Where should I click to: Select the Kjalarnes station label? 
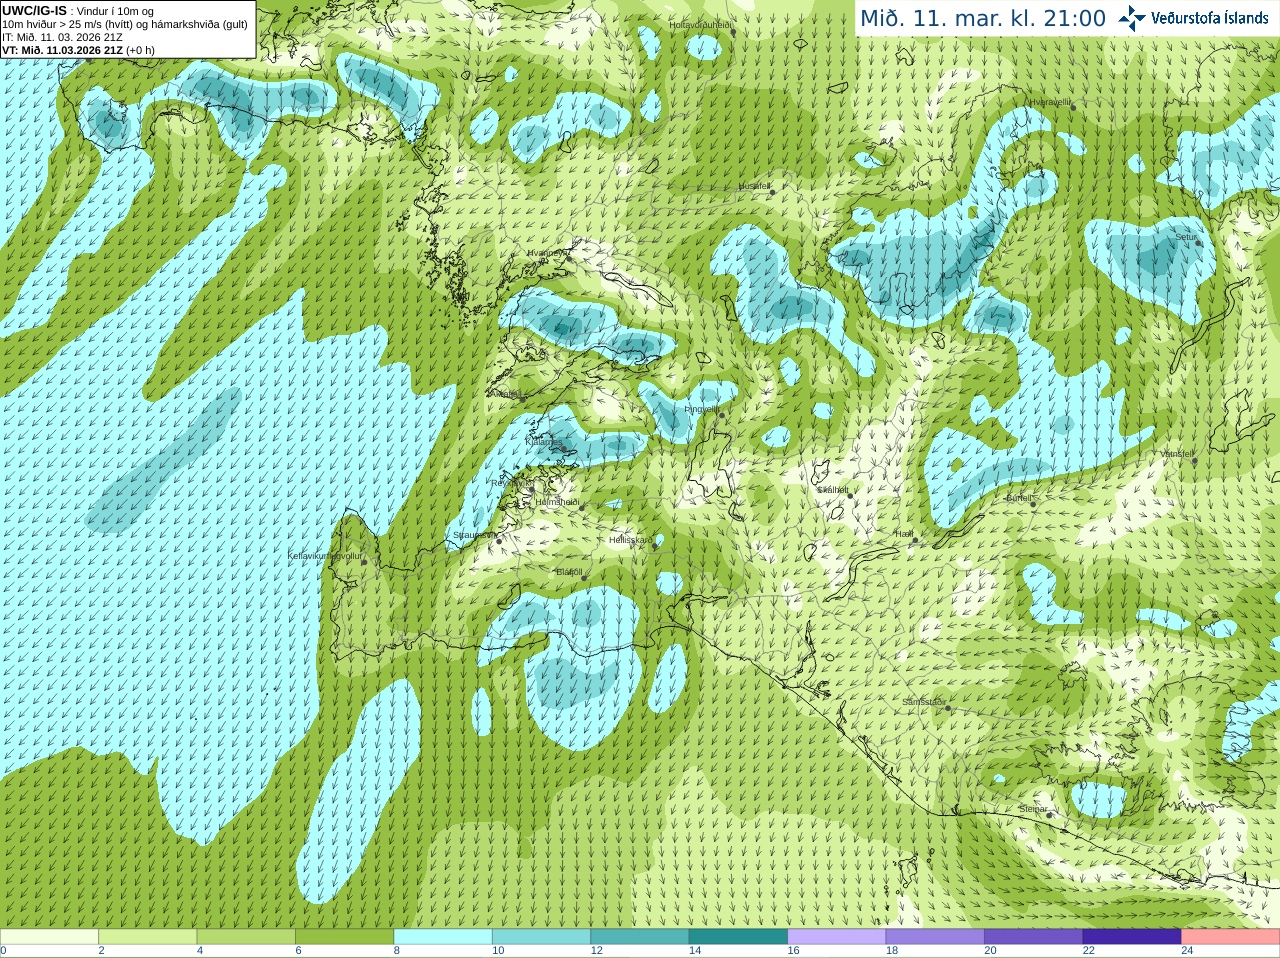544,441
